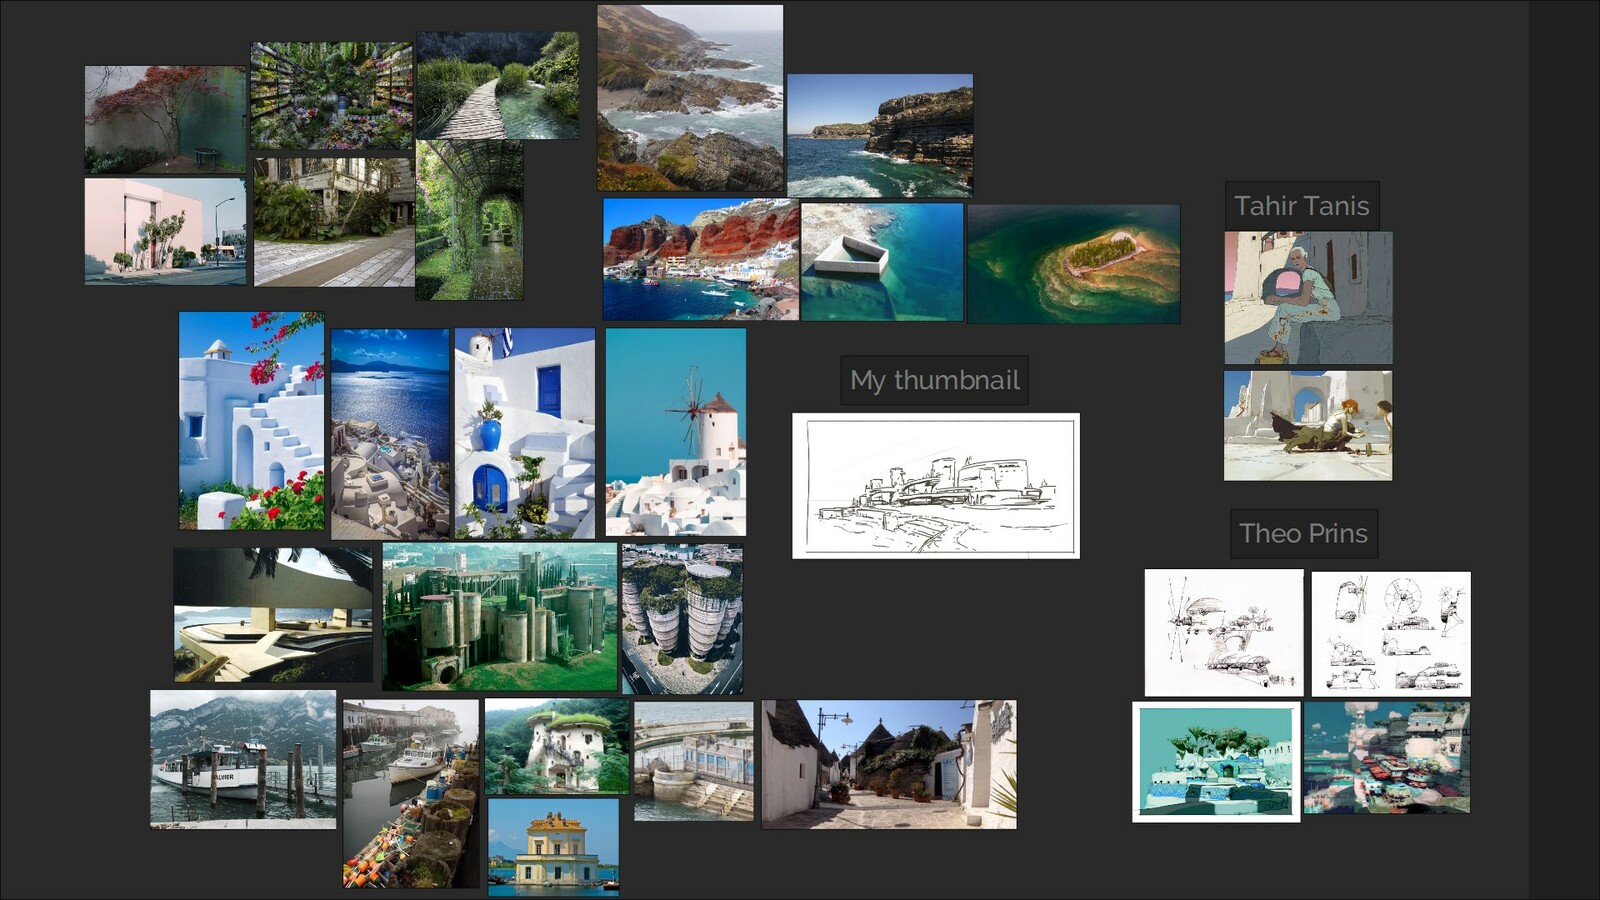The height and width of the screenshot is (900, 1600).
Task: Select the wooden boardwalk through reeds photo
Action: coord(498,85)
